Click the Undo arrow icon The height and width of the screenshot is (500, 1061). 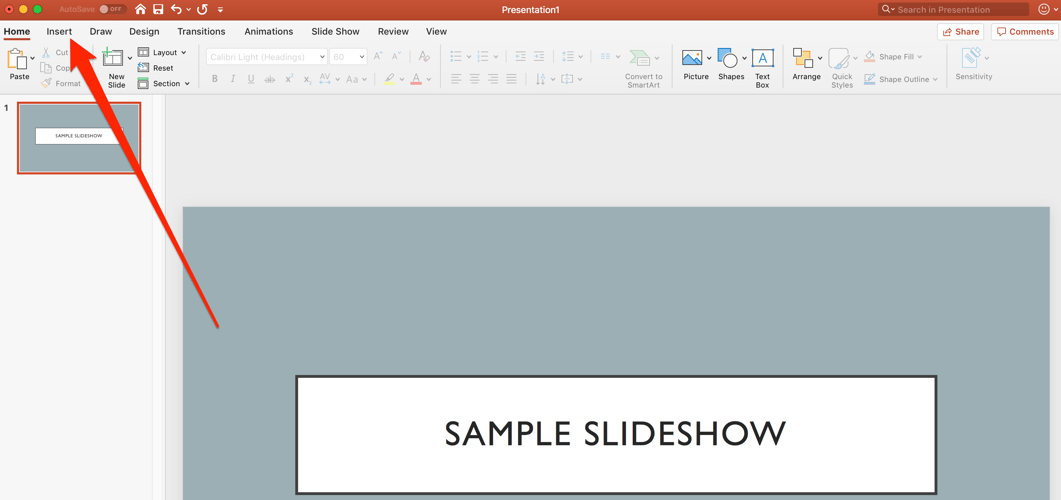(177, 9)
